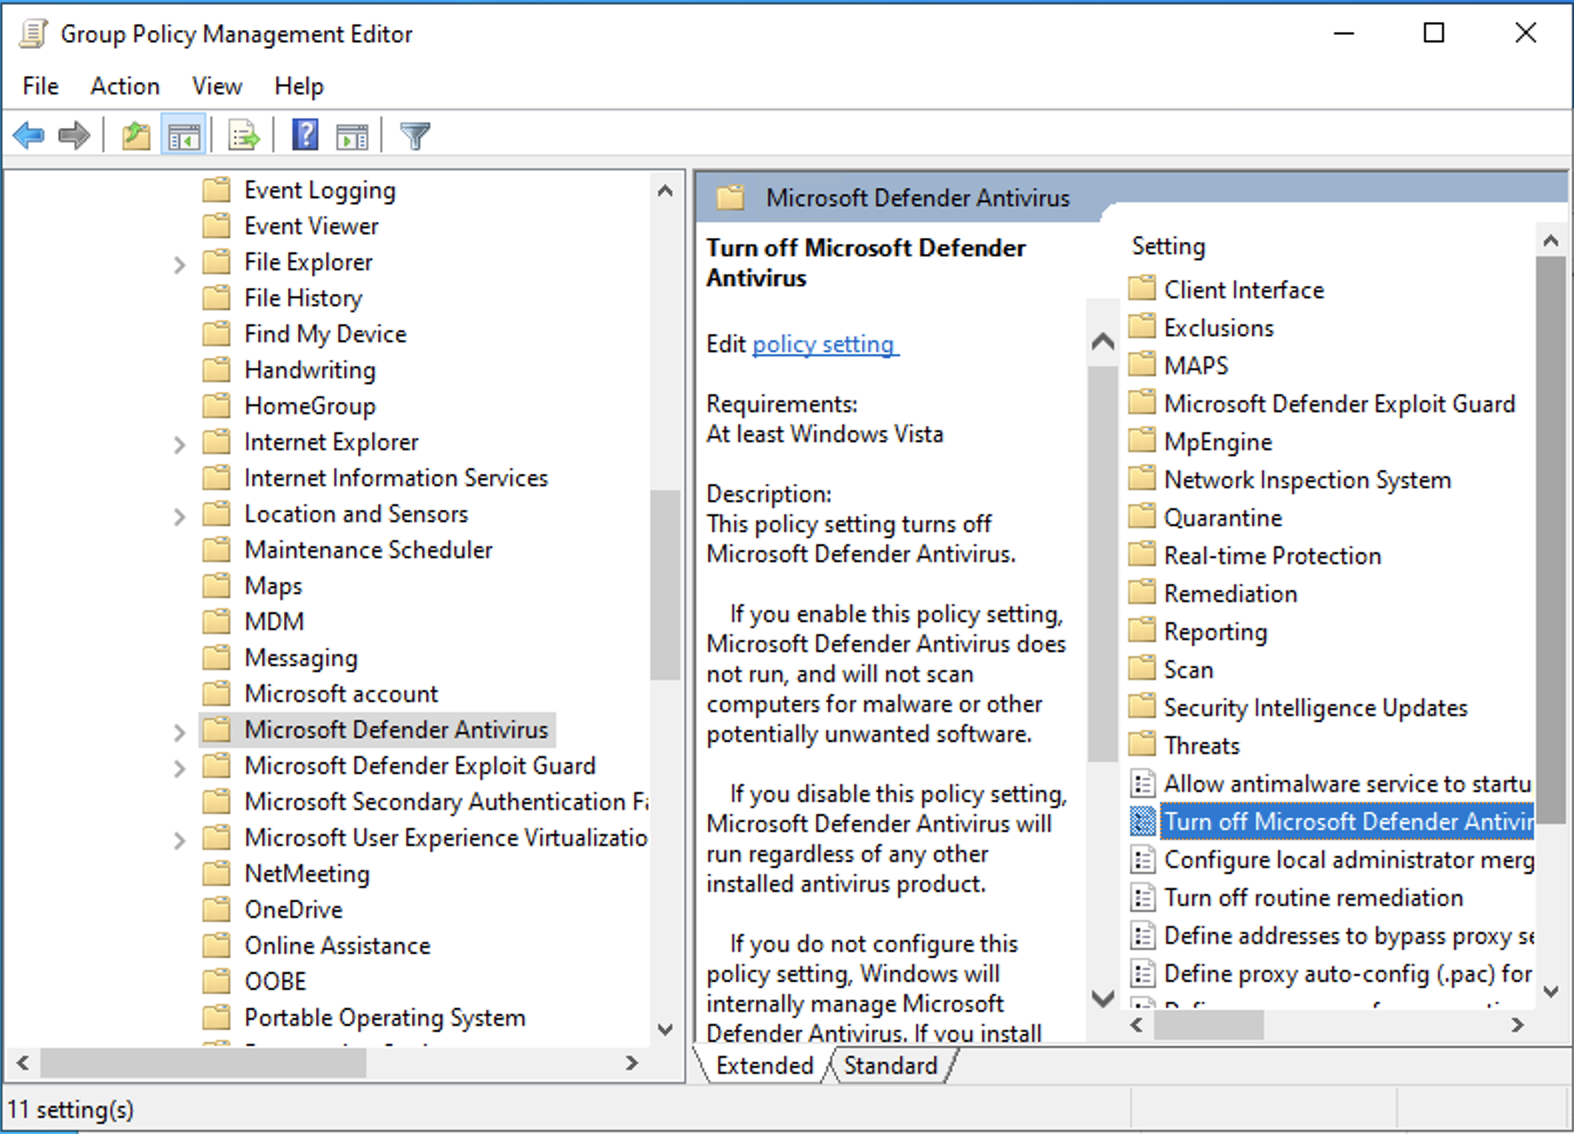1574x1134 pixels.
Task: Expand the Location and Sensors node
Action: 179,517
